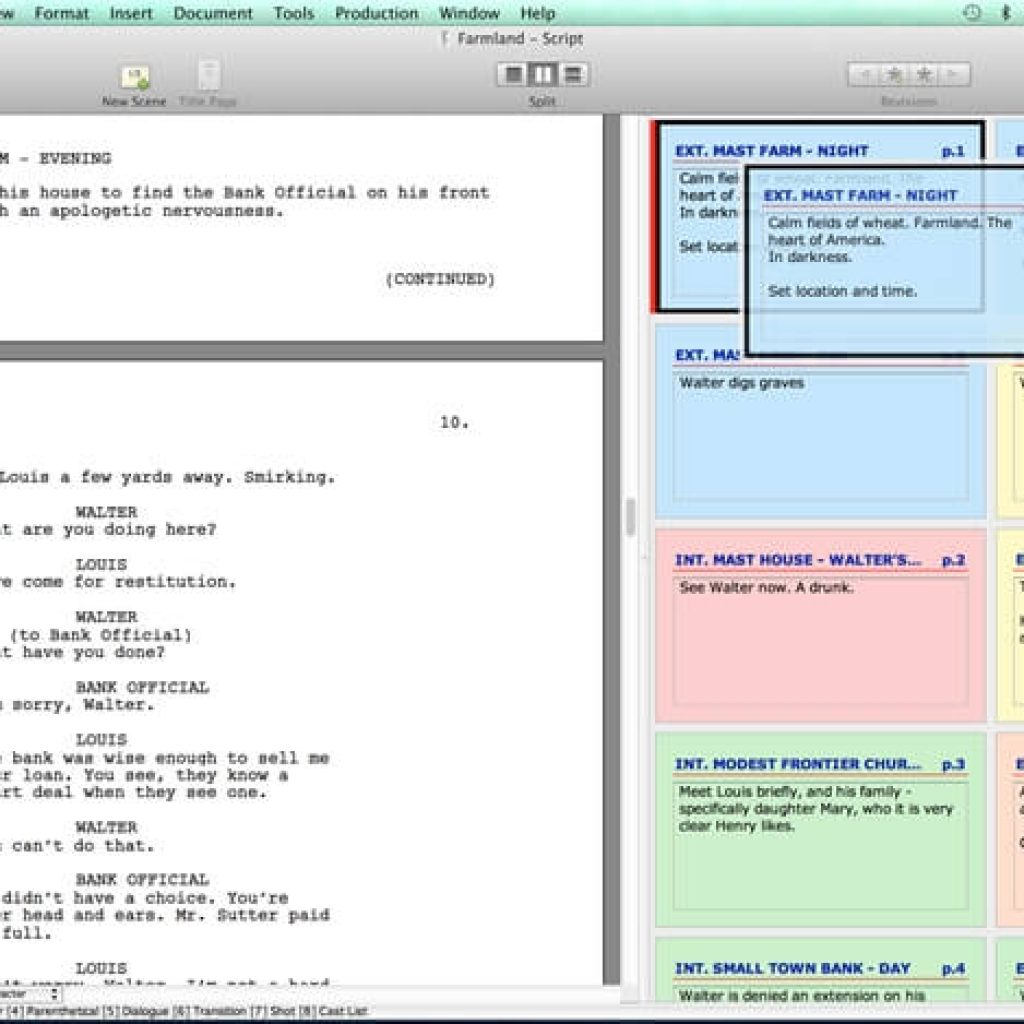The image size is (1024, 1024).
Task: Click the page number 10. in the script
Action: point(454,423)
